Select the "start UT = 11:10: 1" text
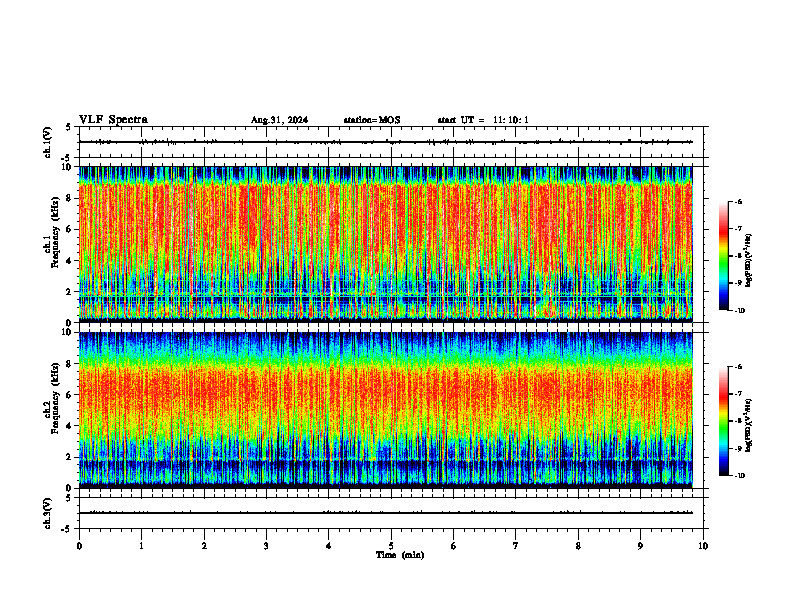Viewport: 792px width, 612px height. point(483,120)
